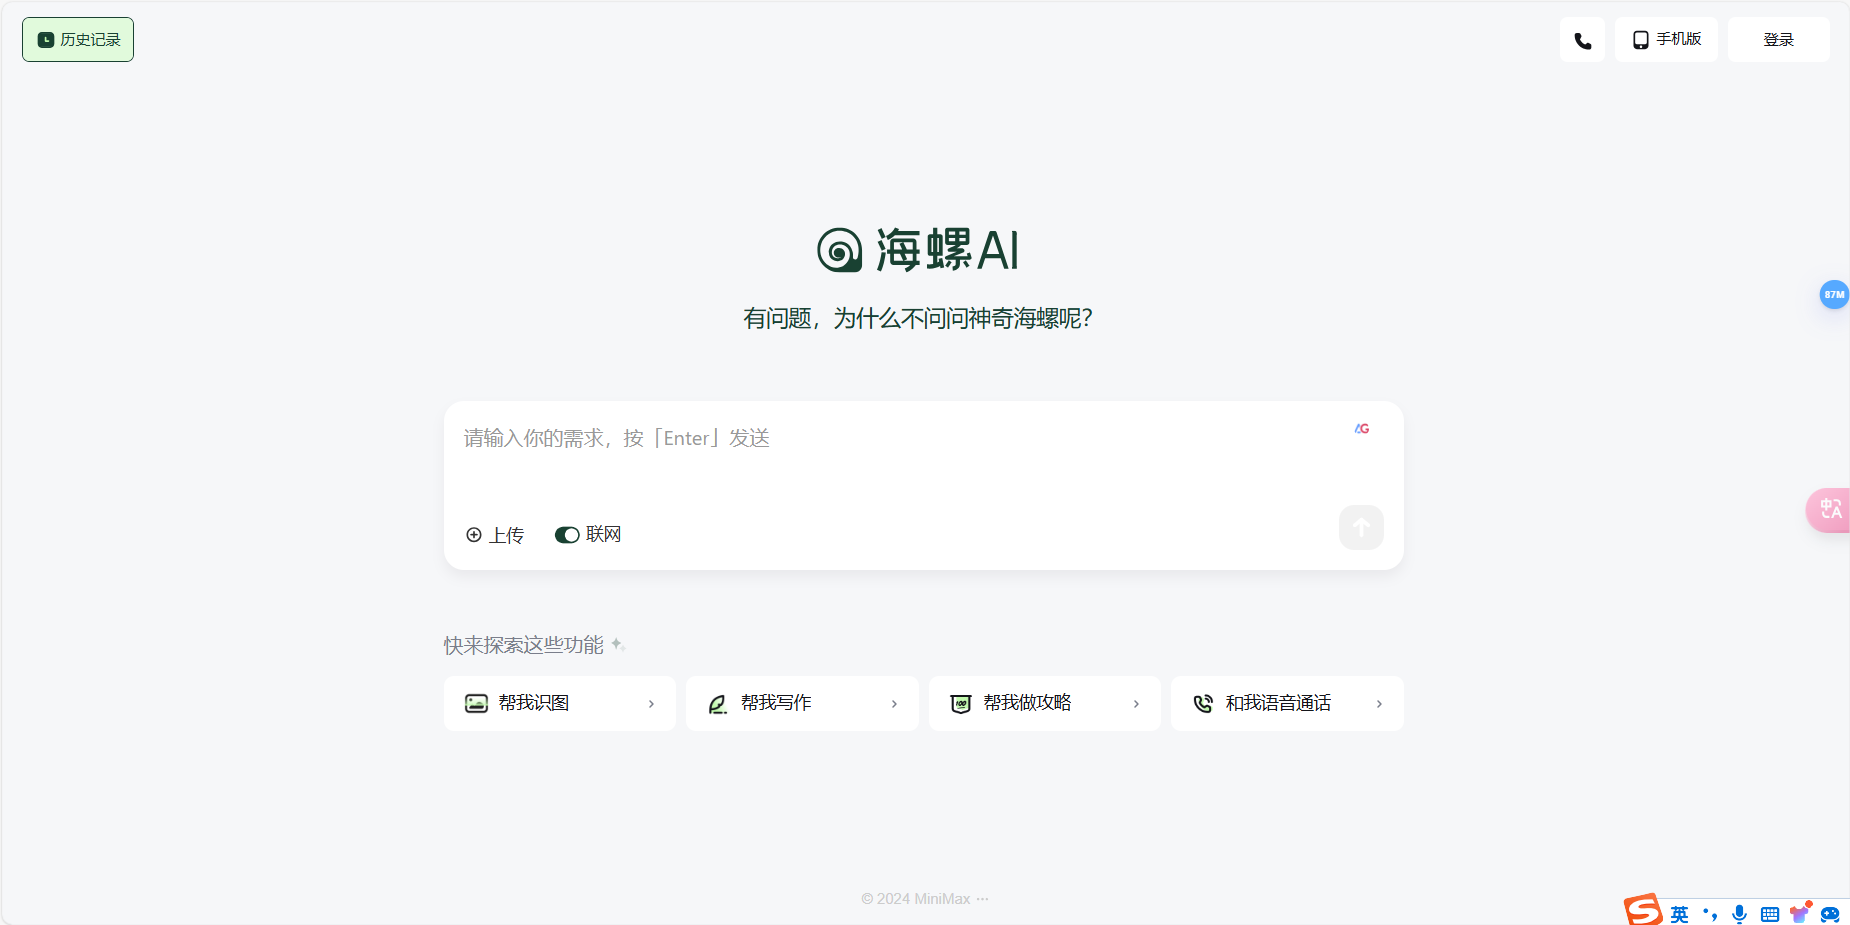Image resolution: width=1850 pixels, height=925 pixels.
Task: Click the 登录 login button
Action: 1777,39
